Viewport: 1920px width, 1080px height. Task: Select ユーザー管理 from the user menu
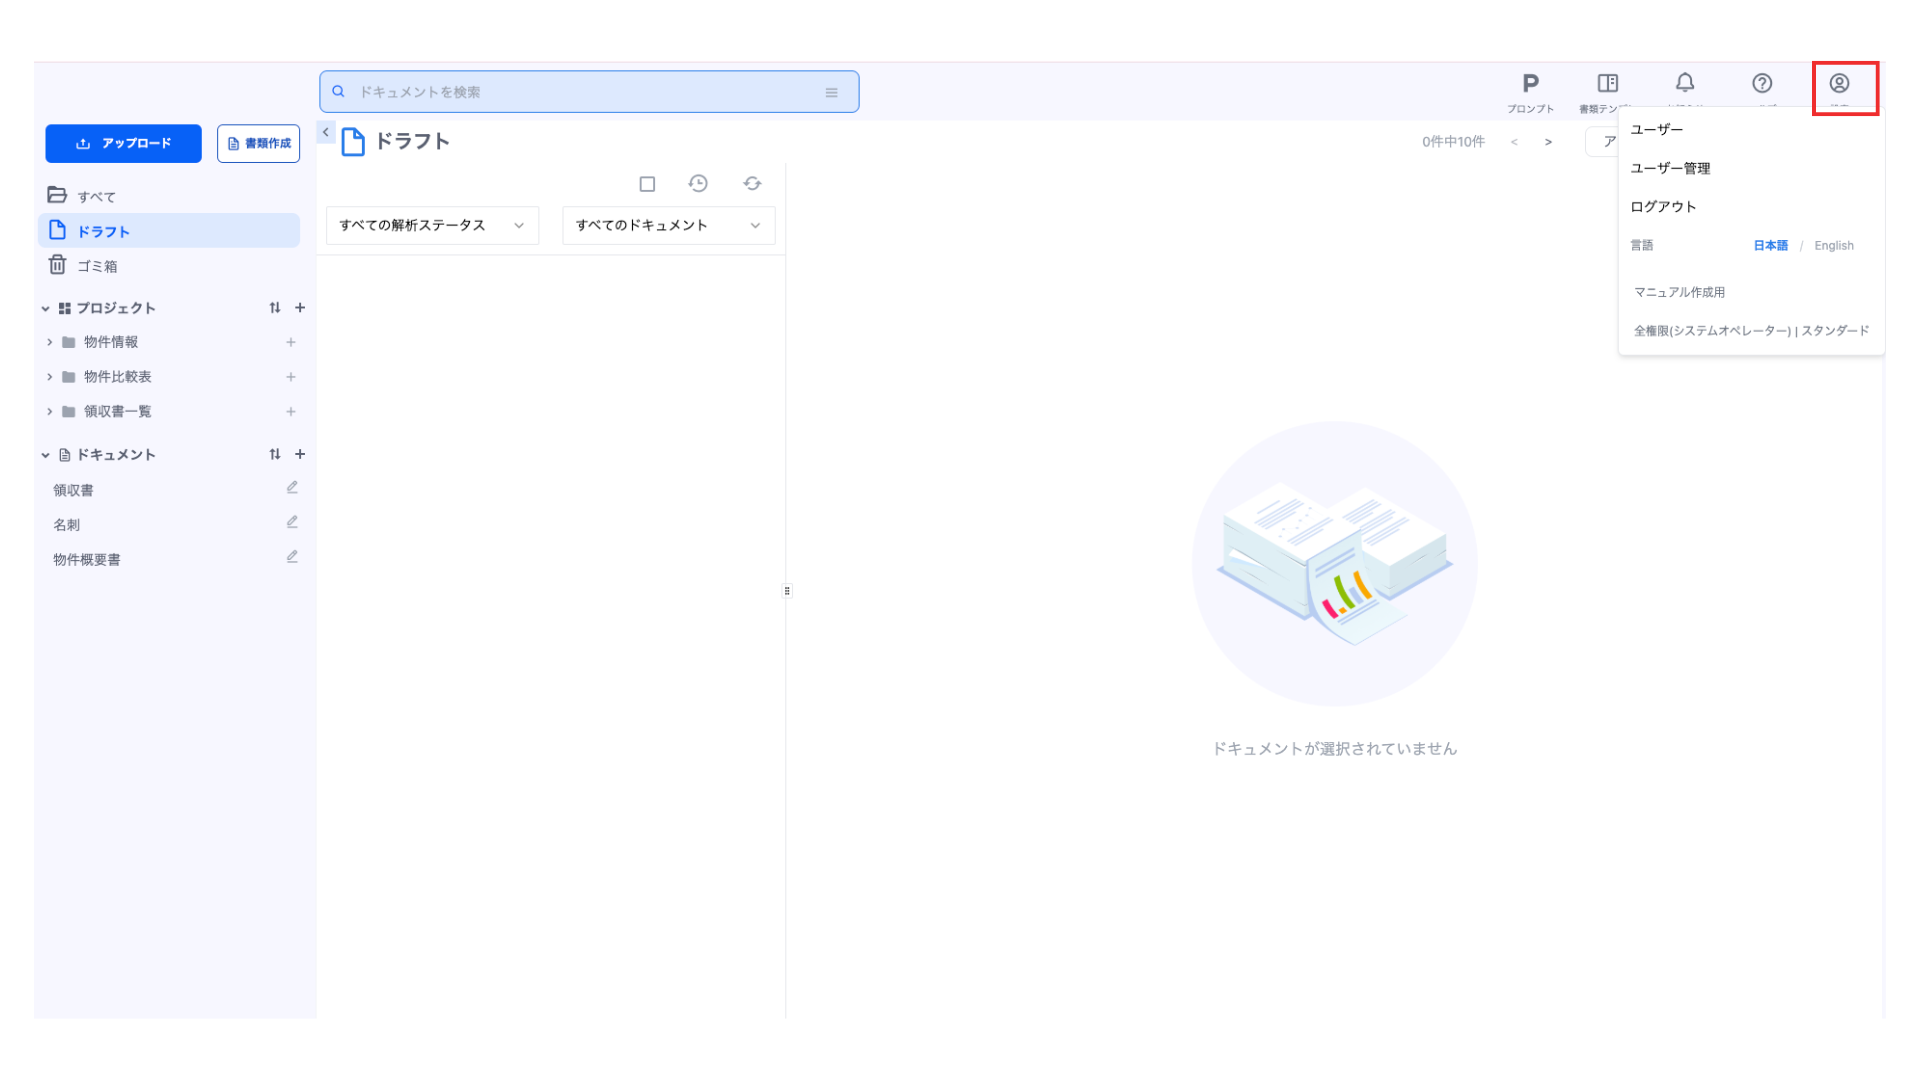tap(1670, 169)
